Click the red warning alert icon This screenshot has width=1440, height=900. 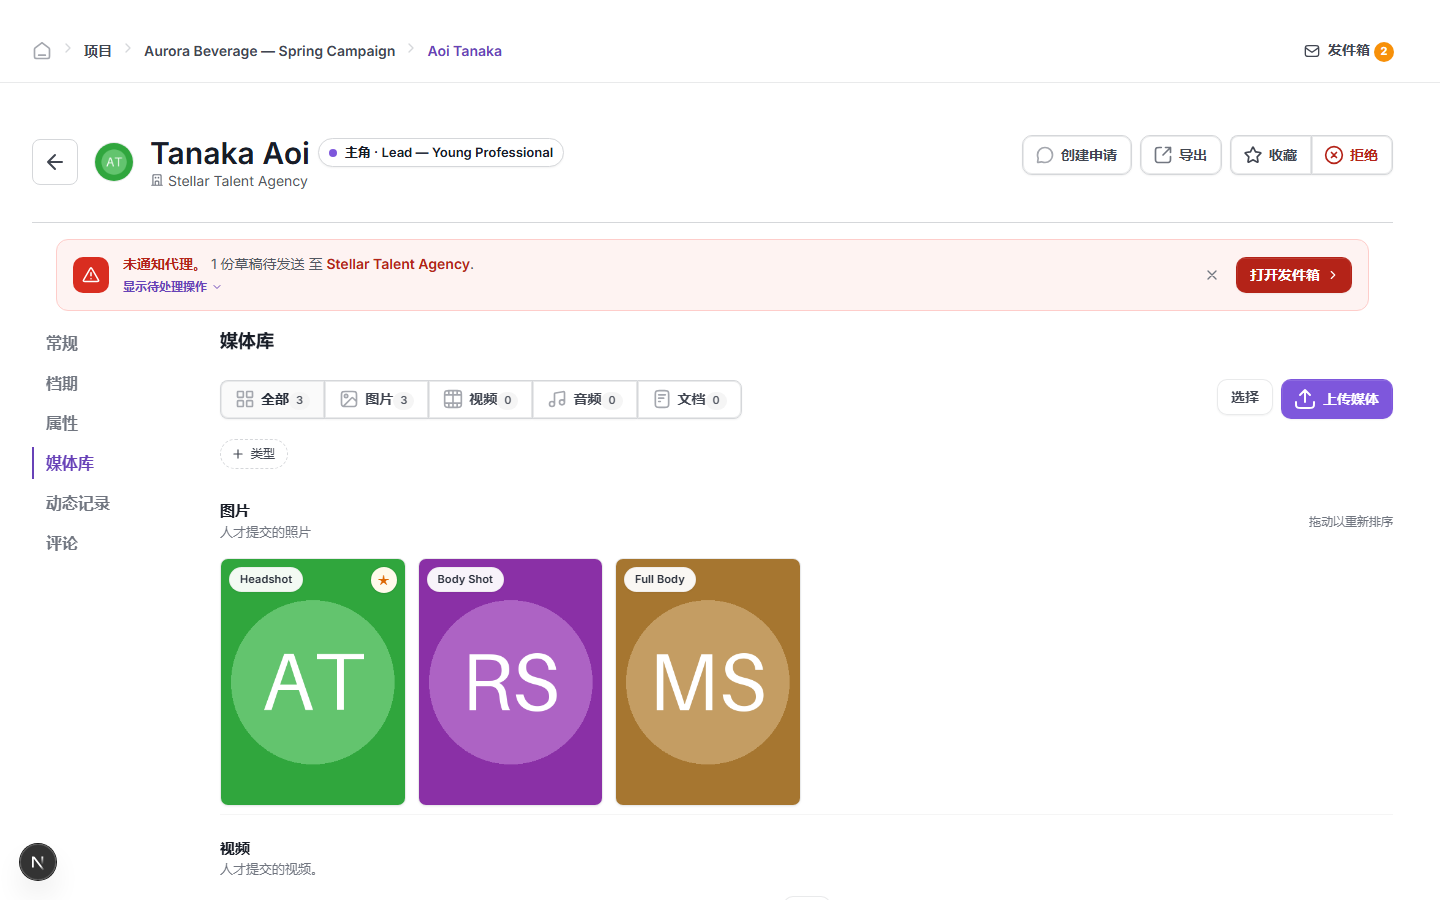(91, 275)
